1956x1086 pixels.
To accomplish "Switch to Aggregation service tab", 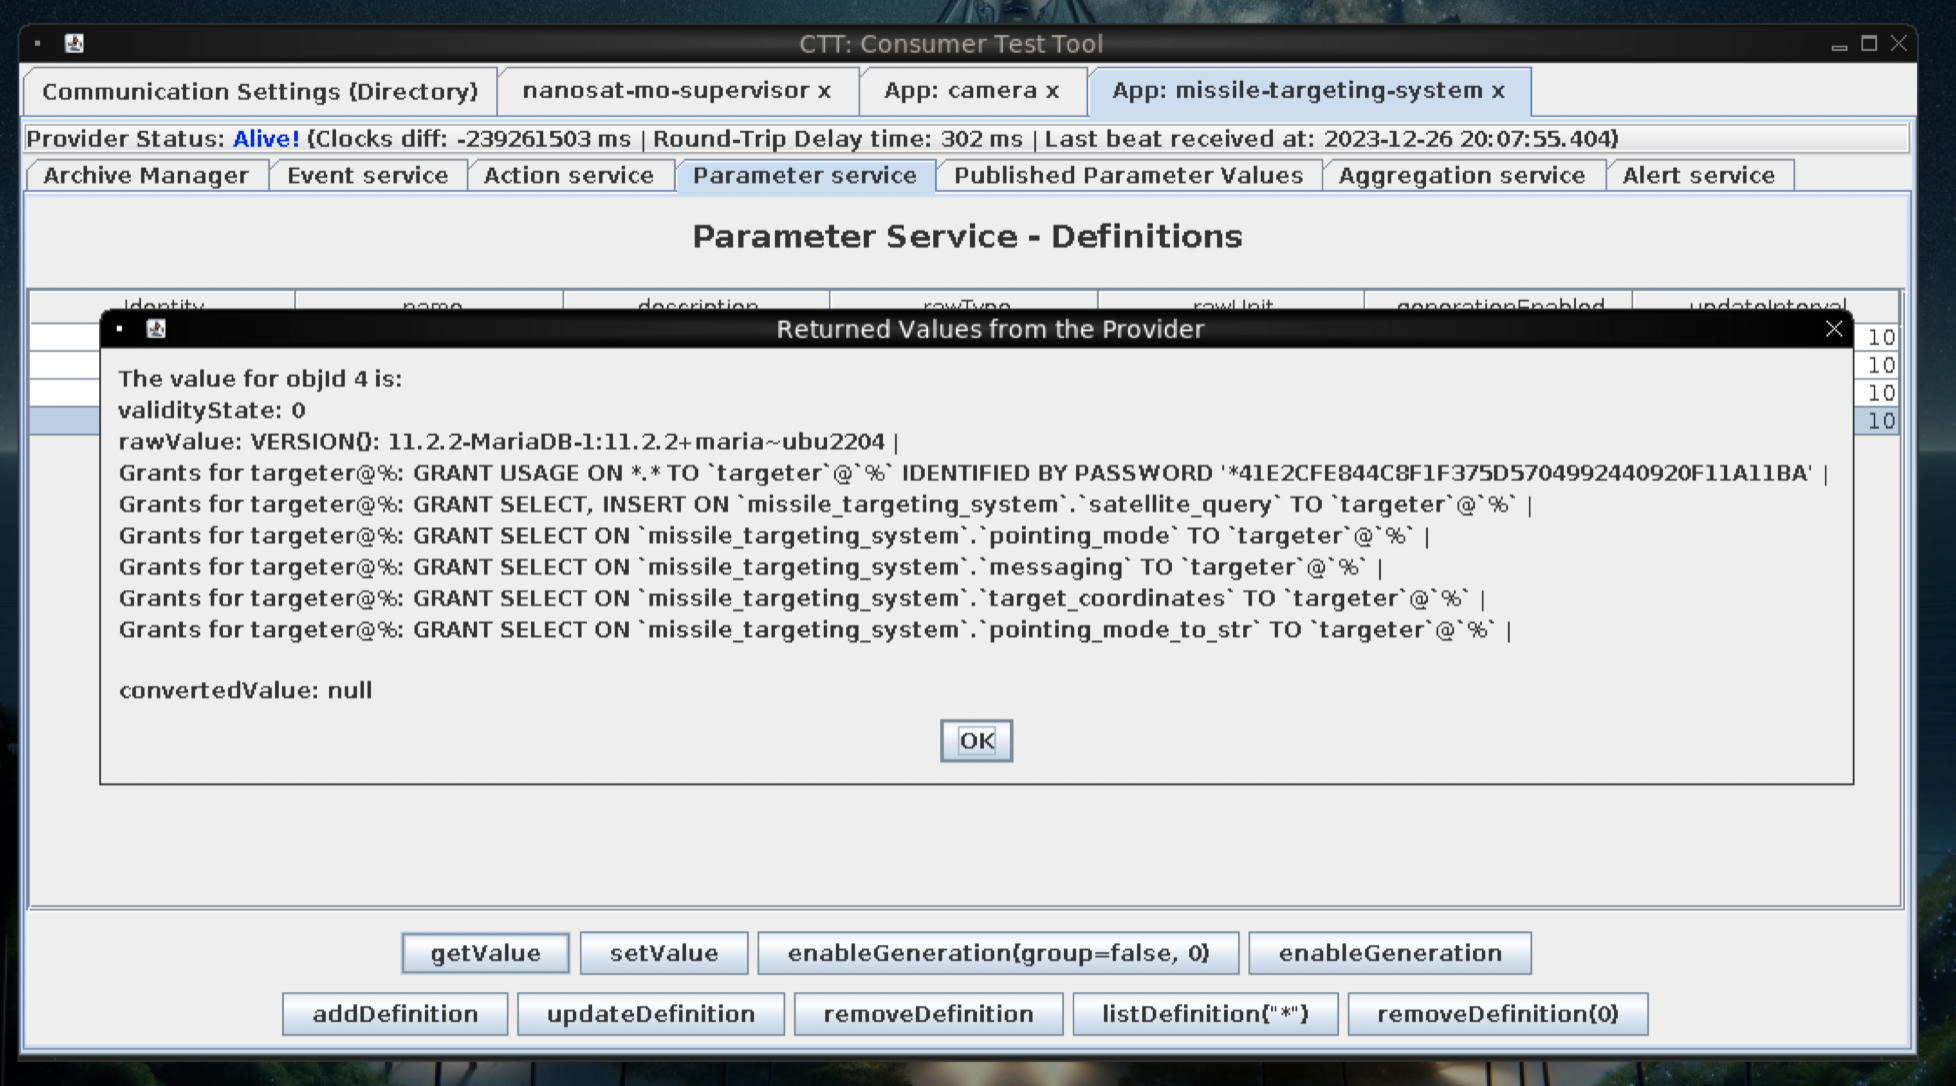I will pyautogui.click(x=1461, y=176).
